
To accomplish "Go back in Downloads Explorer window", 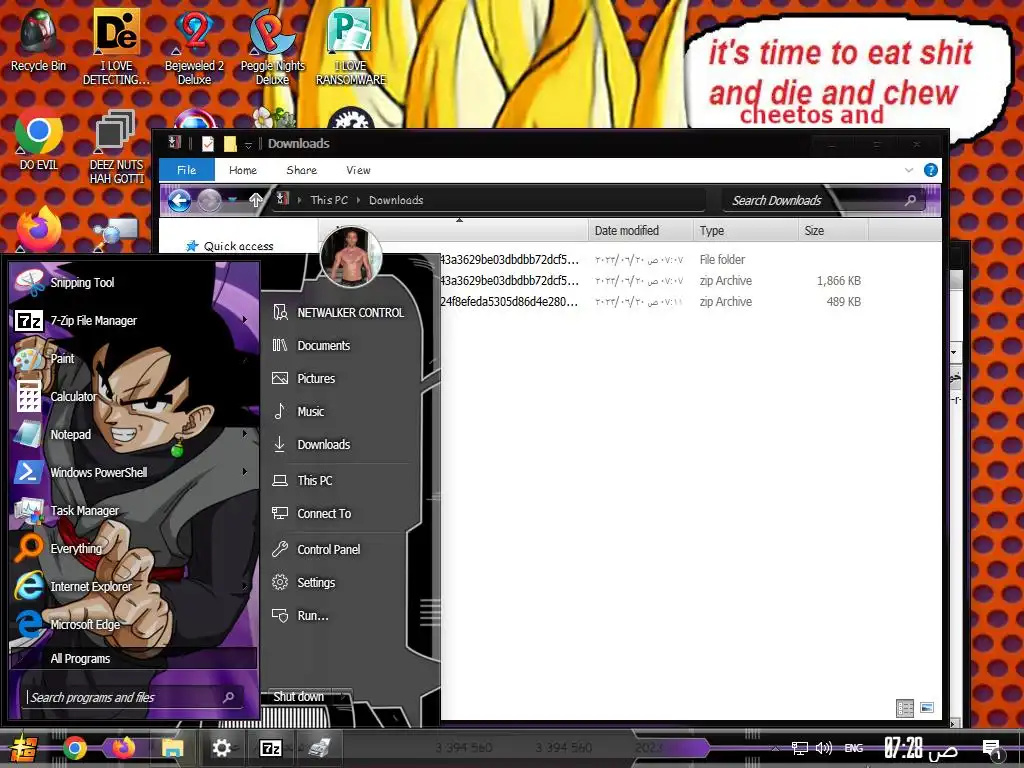I will pos(179,200).
